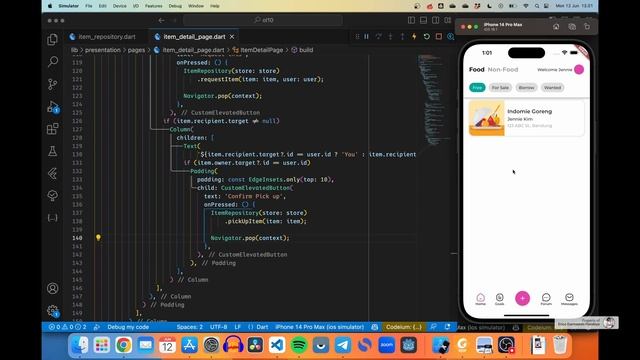Select the Borrow filter chip
640x360 pixels.
pyautogui.click(x=526, y=87)
